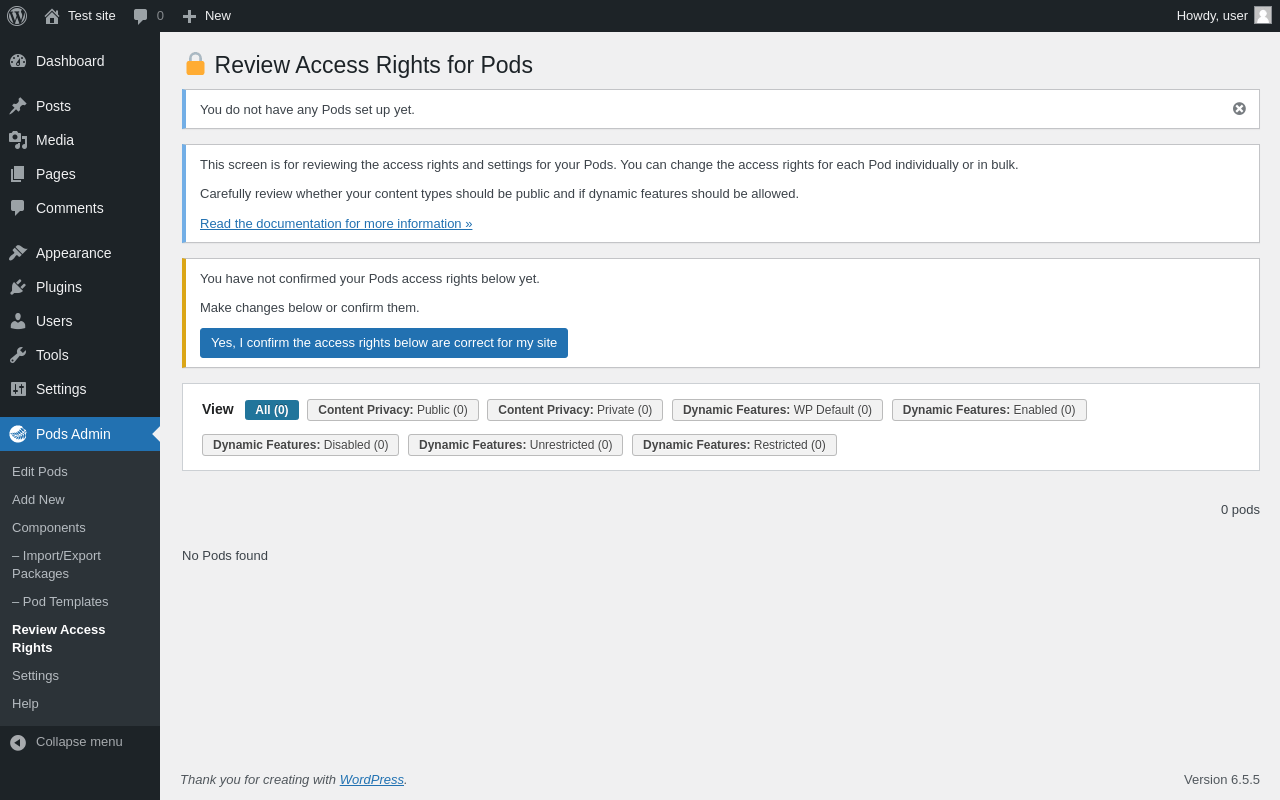Dismiss the 'no Pods set up' notice
Screen dimensions: 1280x800
point(1239,109)
